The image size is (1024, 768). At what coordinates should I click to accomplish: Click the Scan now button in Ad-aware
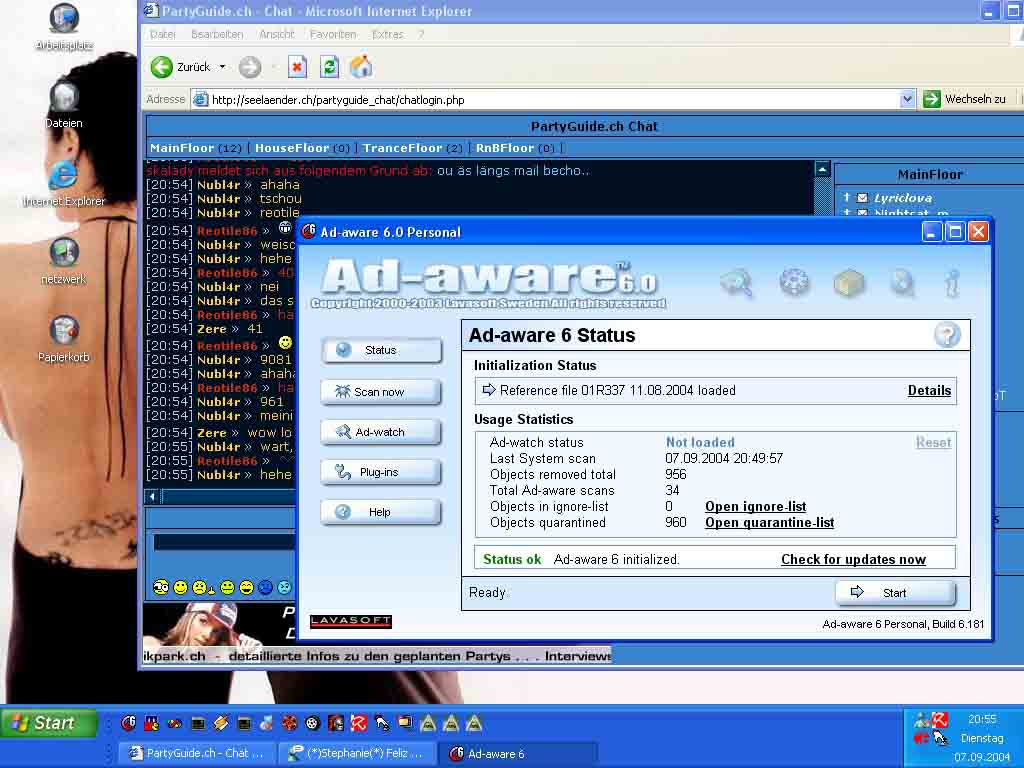coord(380,392)
